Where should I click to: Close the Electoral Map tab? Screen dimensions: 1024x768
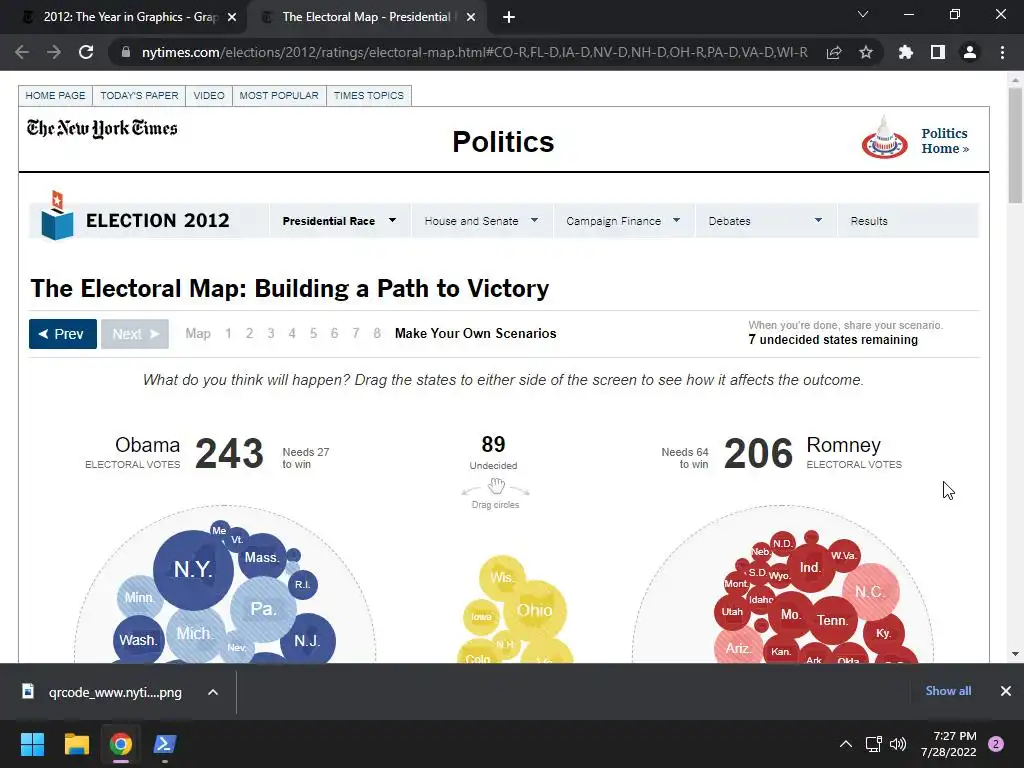(x=471, y=18)
